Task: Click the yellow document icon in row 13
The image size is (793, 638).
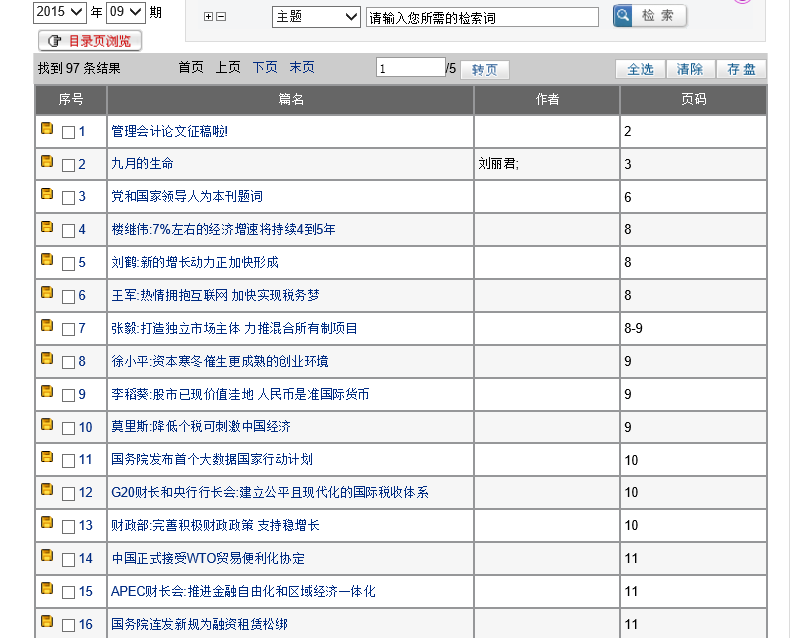Action: (x=47, y=523)
